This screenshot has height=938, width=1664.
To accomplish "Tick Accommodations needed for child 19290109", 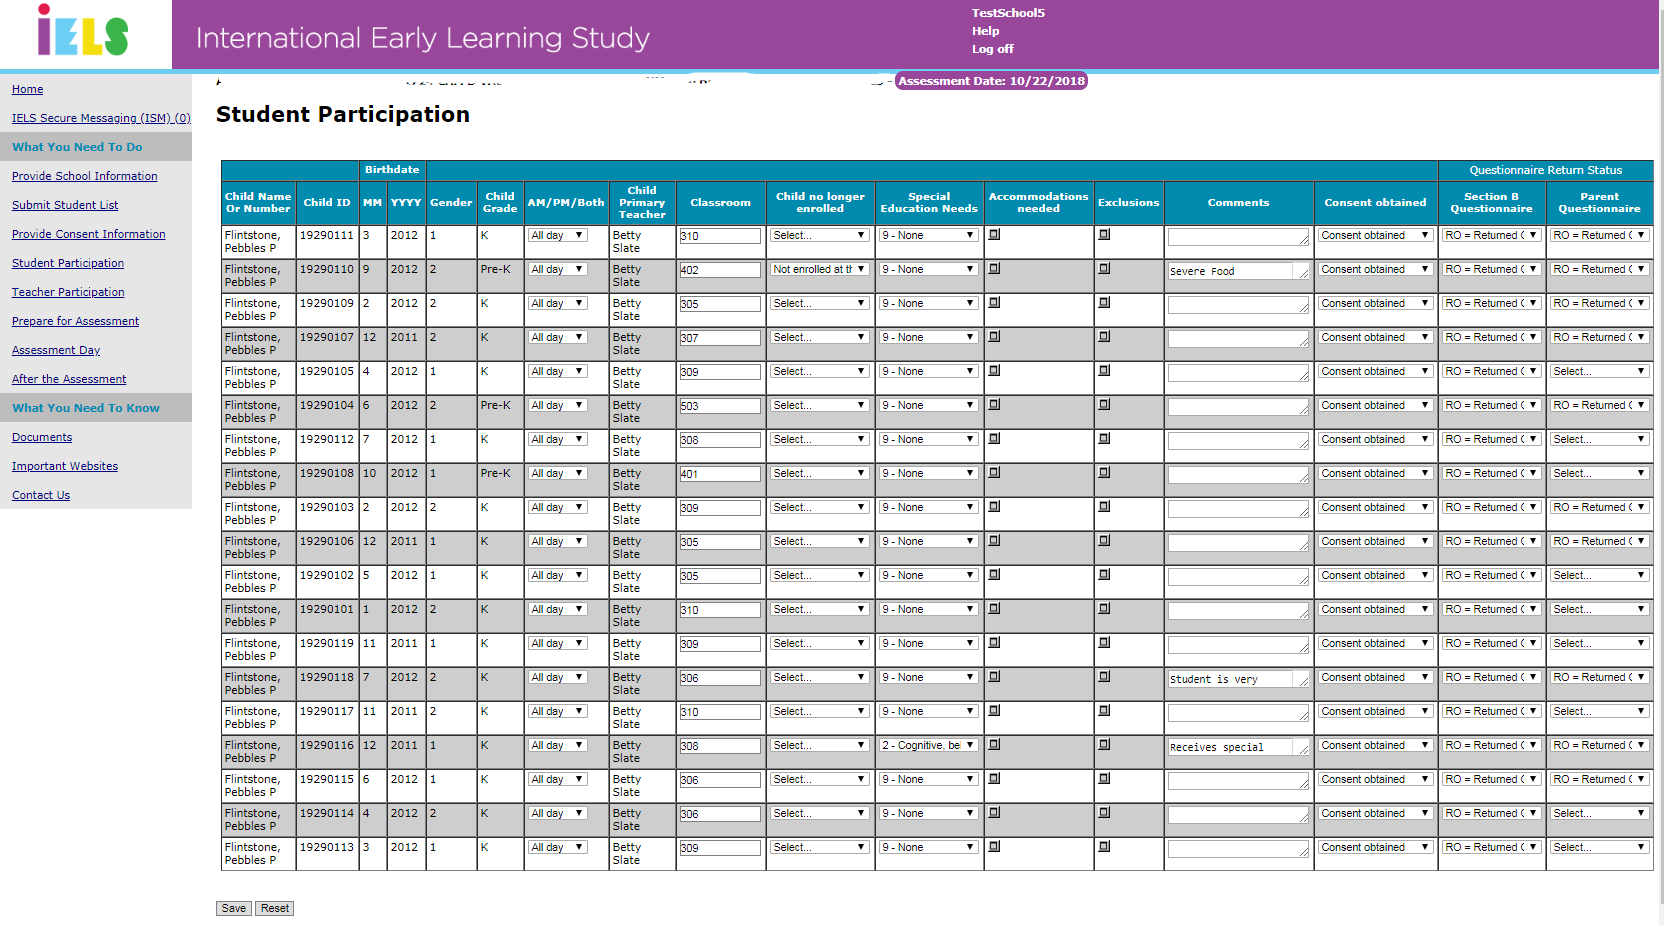I will tap(994, 303).
